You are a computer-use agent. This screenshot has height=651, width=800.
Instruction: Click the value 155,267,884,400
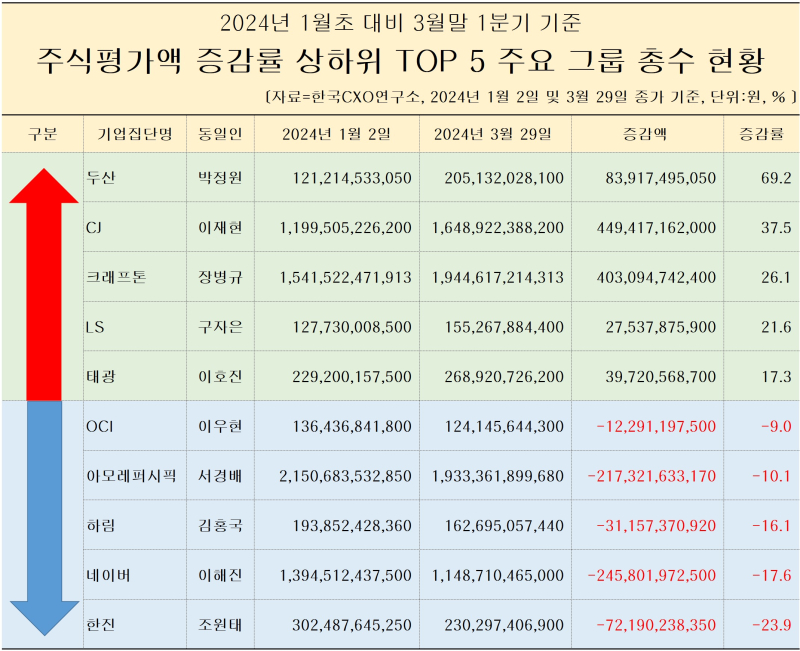(x=504, y=327)
